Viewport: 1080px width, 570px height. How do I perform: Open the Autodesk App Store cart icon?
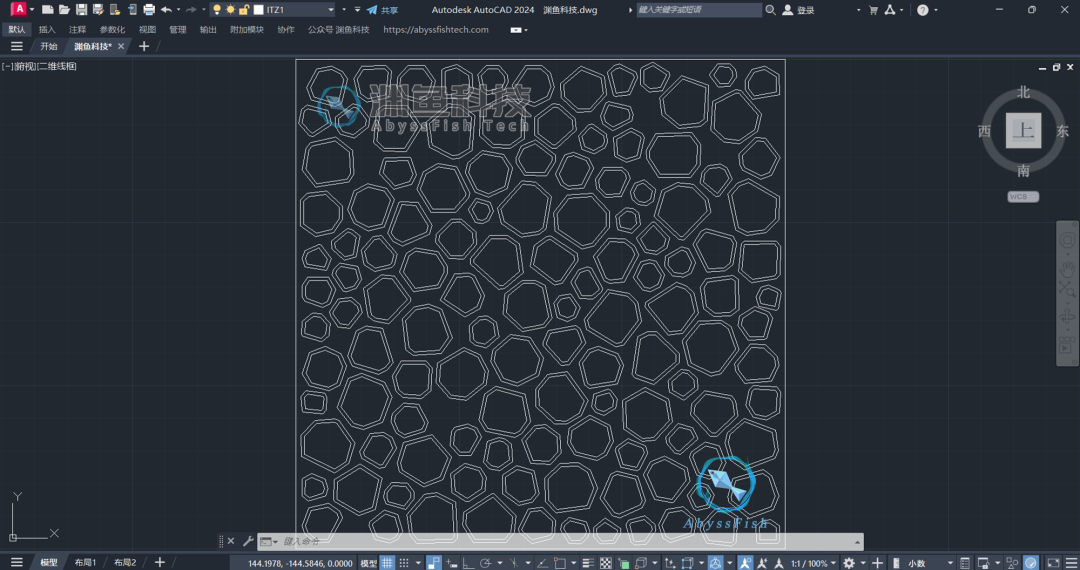(873, 10)
